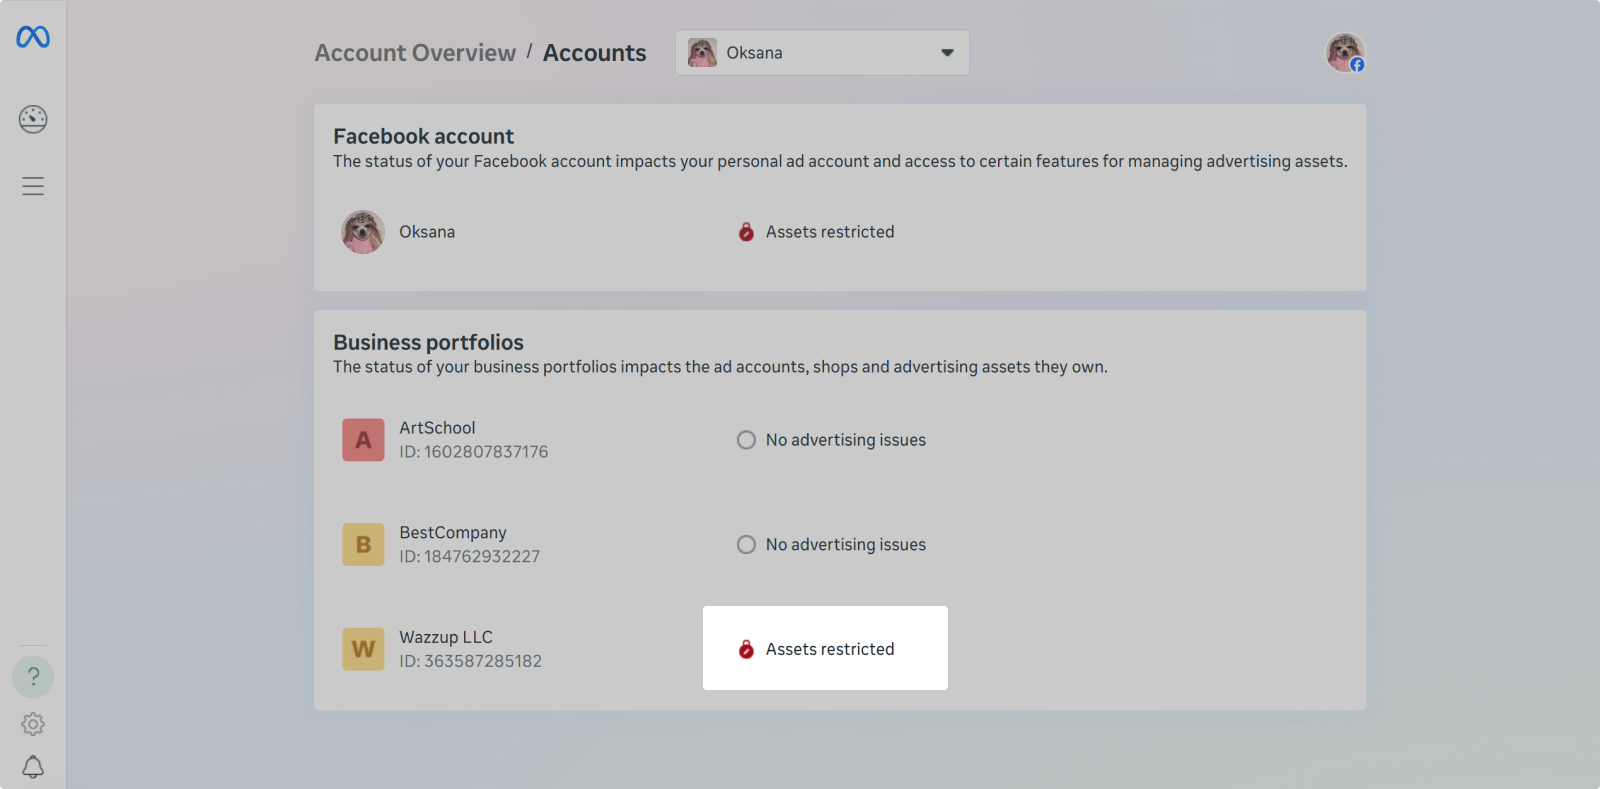Click ArtSchool ID 1602807837176
The height and width of the screenshot is (789, 1600).
pos(474,452)
